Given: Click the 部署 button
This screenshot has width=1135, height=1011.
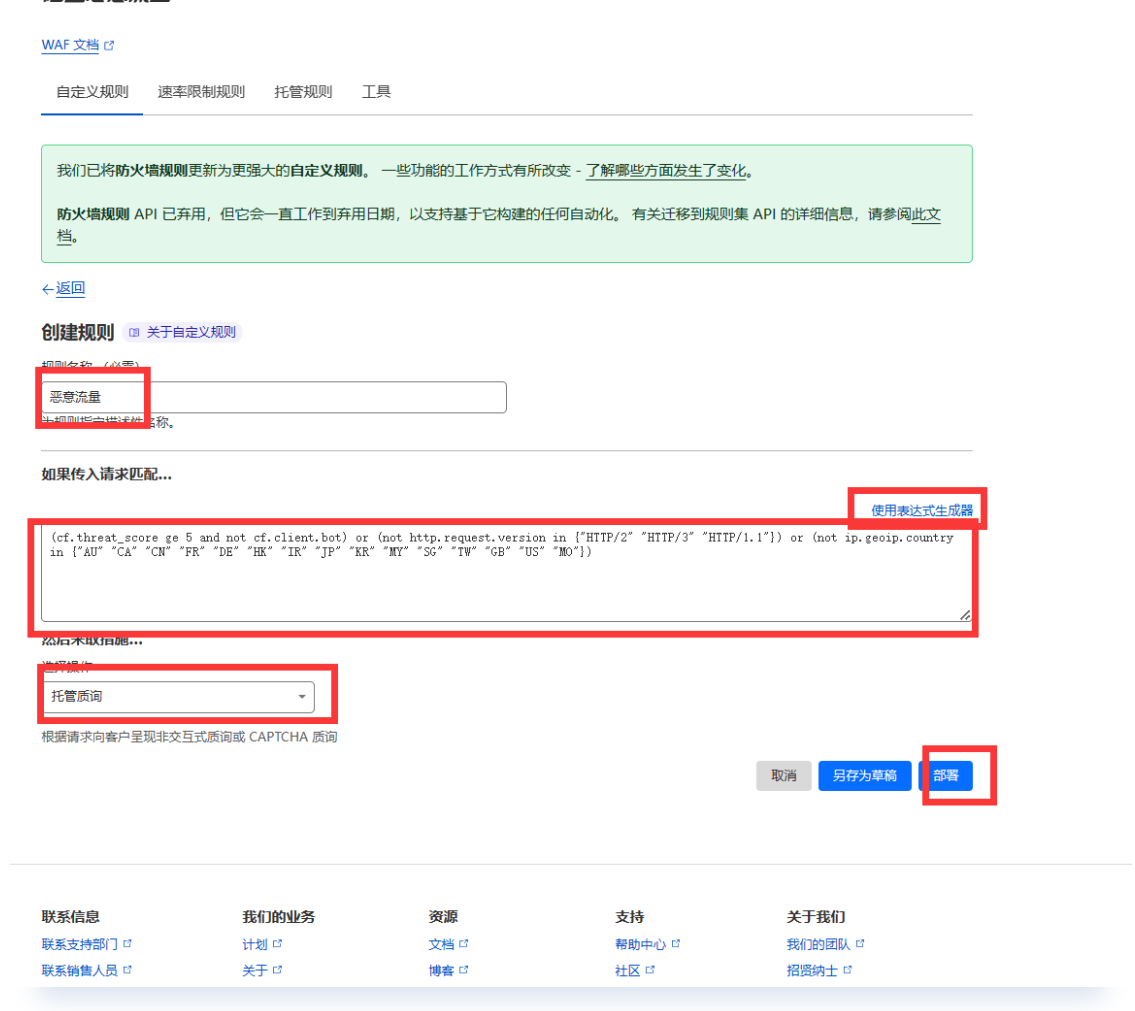Looking at the screenshot, I should point(945,776).
